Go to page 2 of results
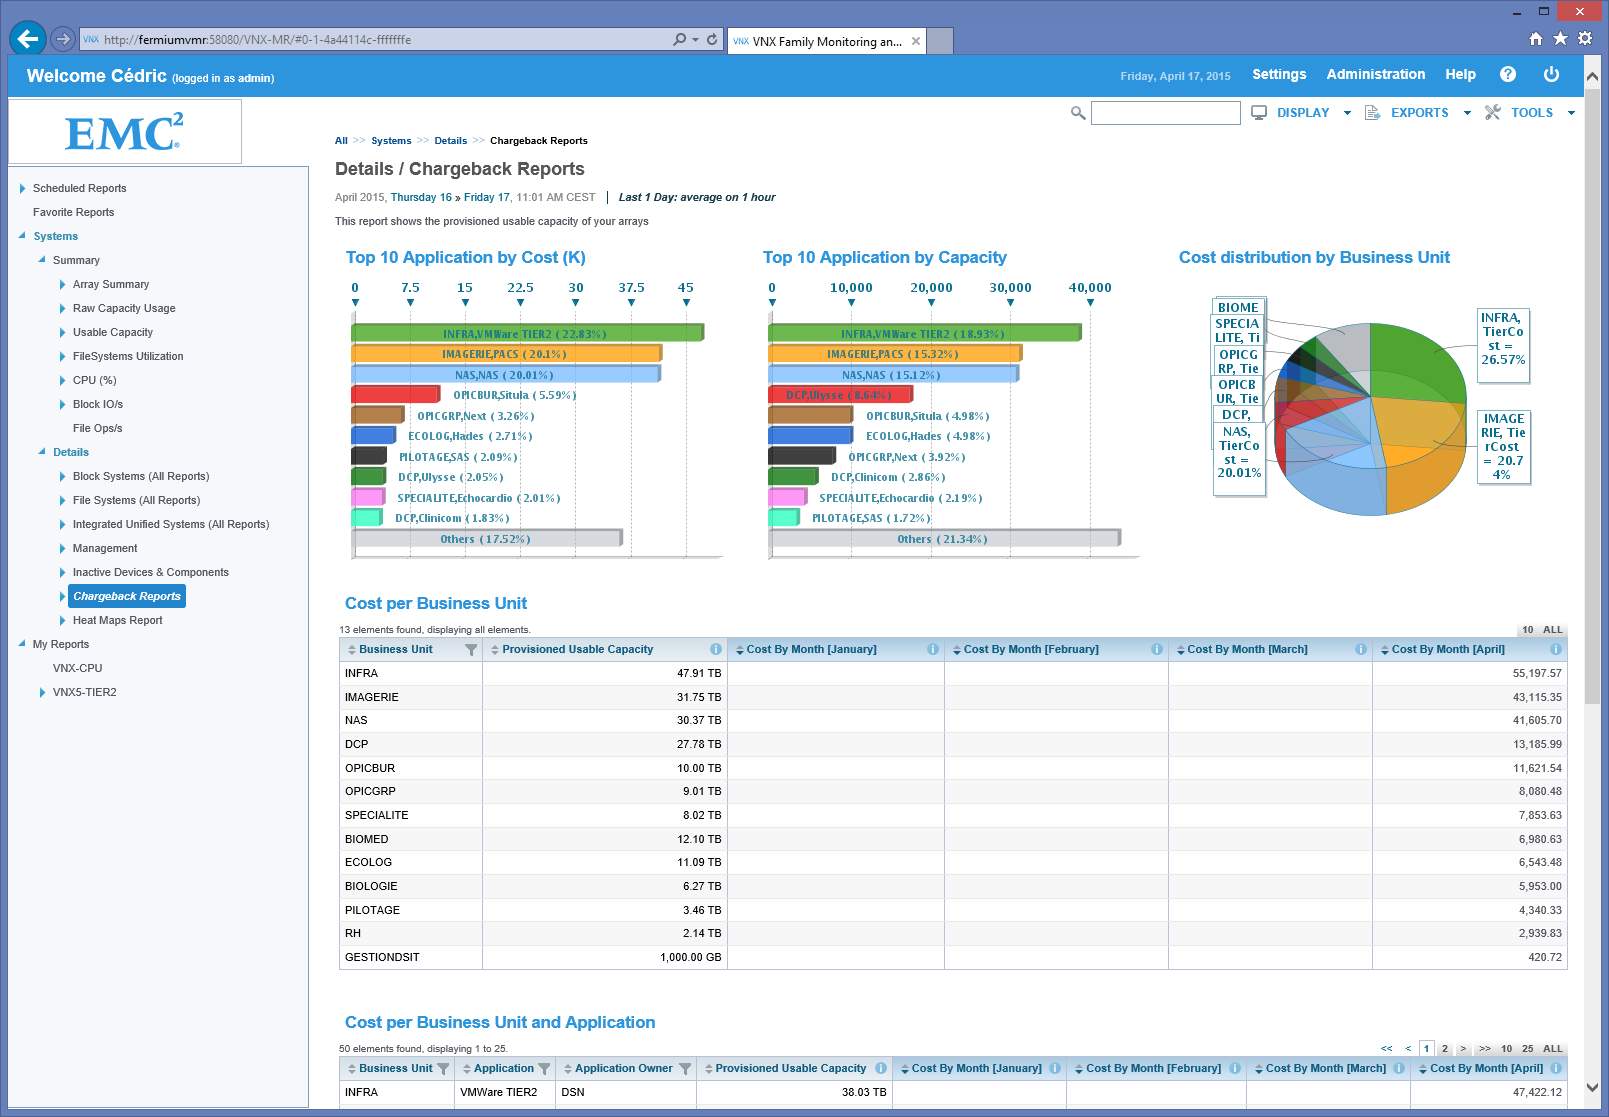 (1444, 1049)
